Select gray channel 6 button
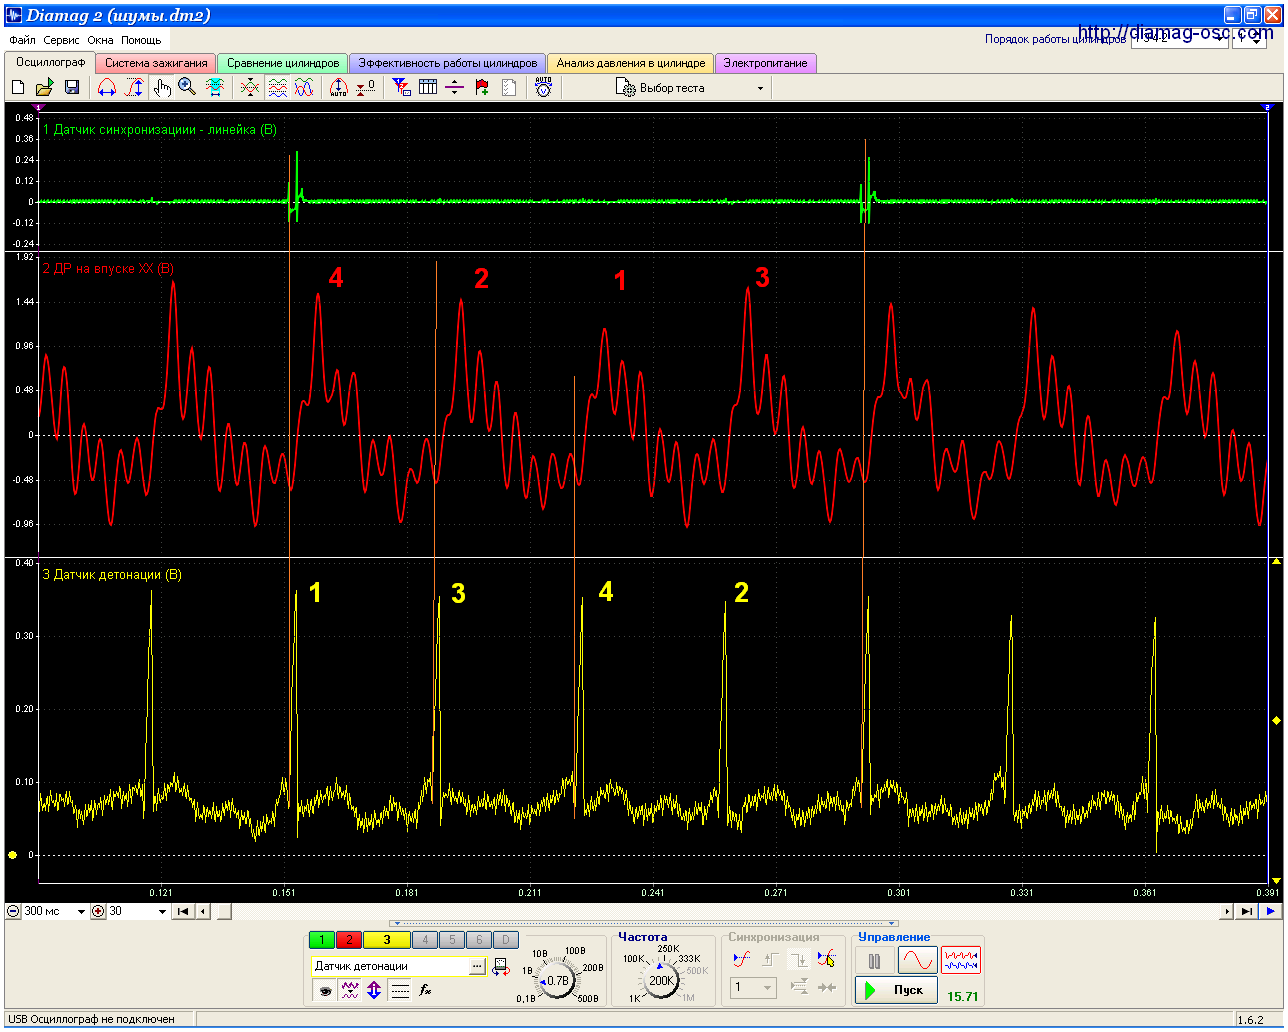The image size is (1288, 1032). (x=479, y=940)
